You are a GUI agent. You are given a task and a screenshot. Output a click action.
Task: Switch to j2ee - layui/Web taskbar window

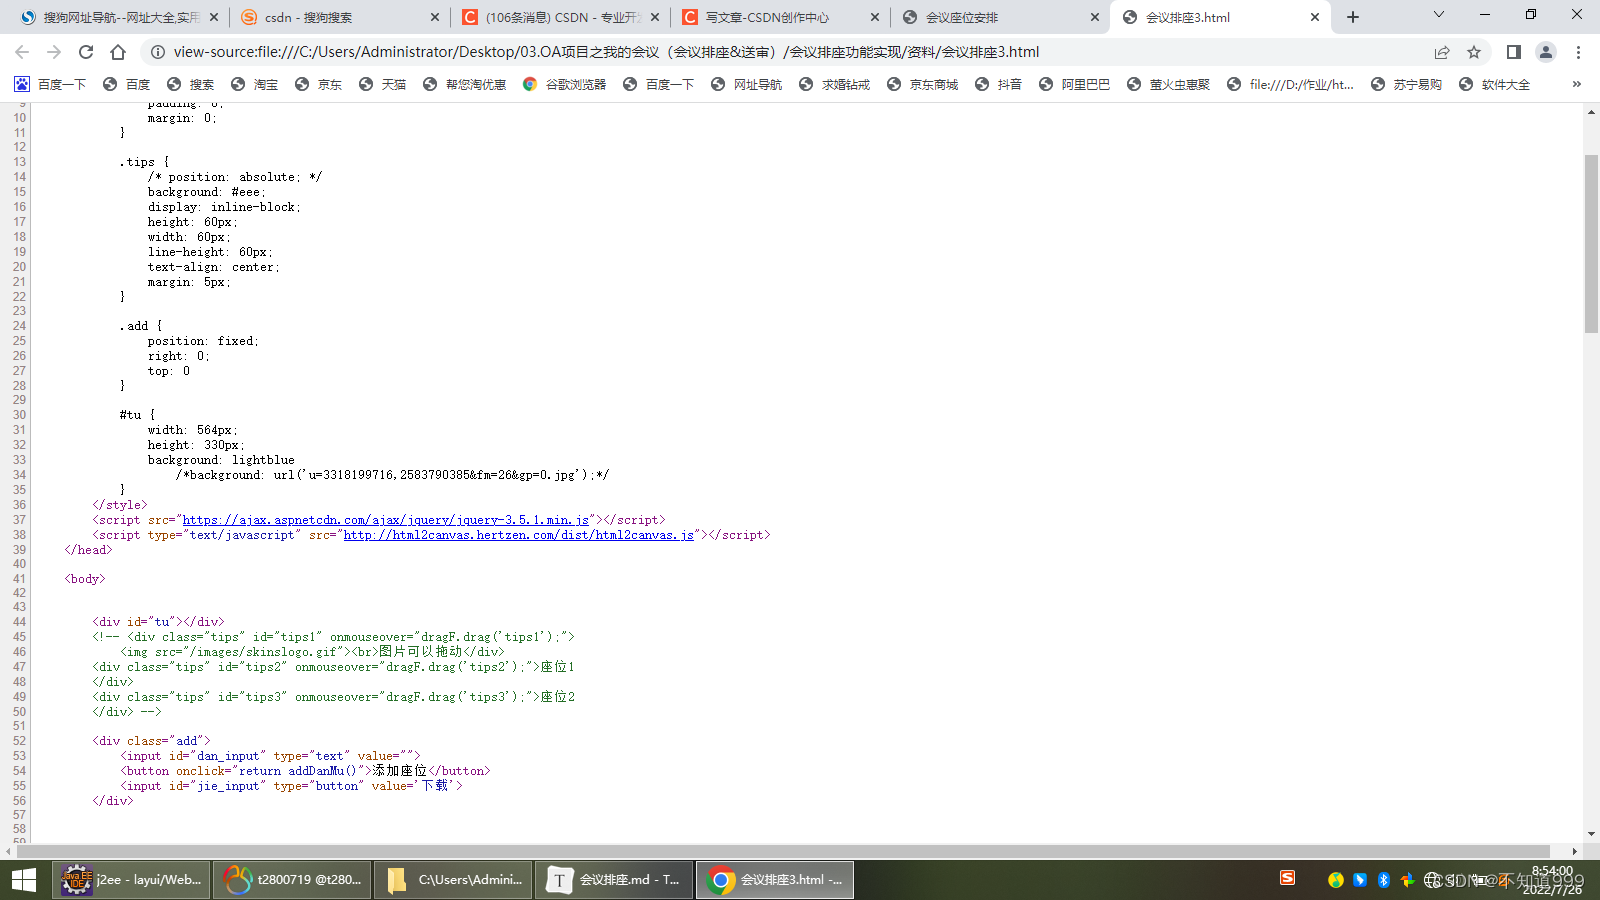tap(132, 880)
